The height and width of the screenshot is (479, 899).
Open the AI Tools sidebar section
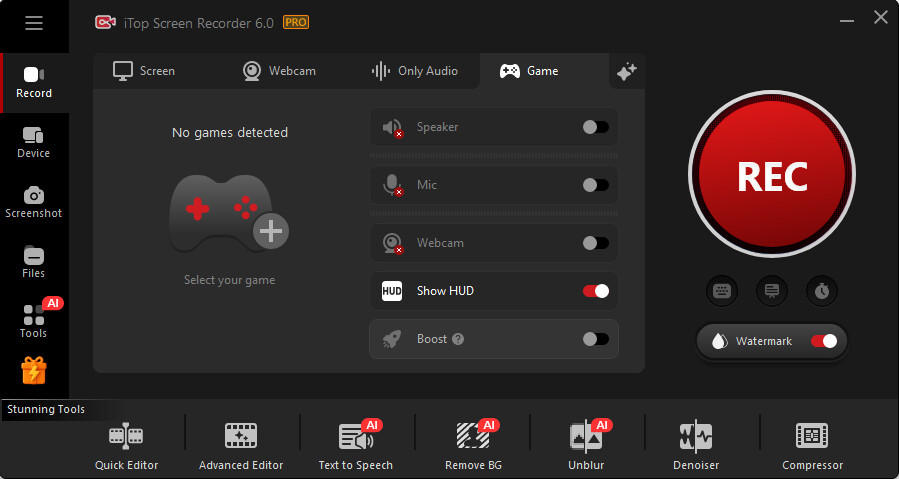tap(33, 321)
